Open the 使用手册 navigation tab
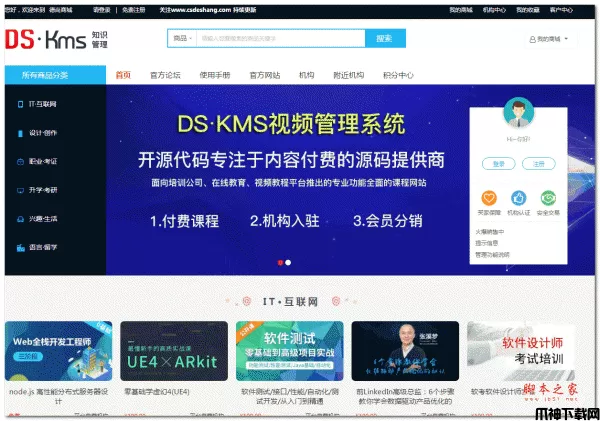 click(x=215, y=75)
